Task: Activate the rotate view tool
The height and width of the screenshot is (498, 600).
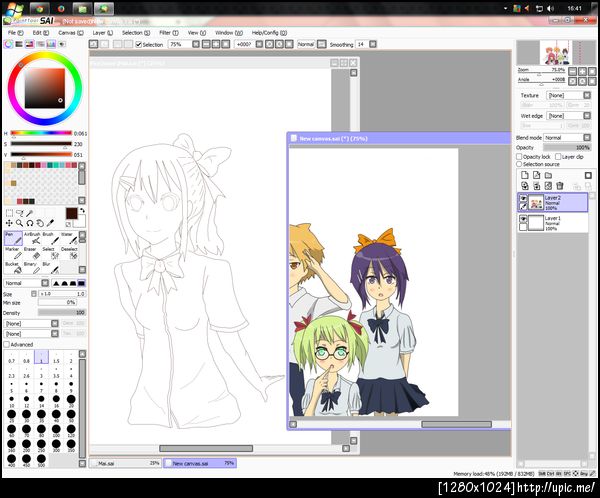Action: point(29,223)
